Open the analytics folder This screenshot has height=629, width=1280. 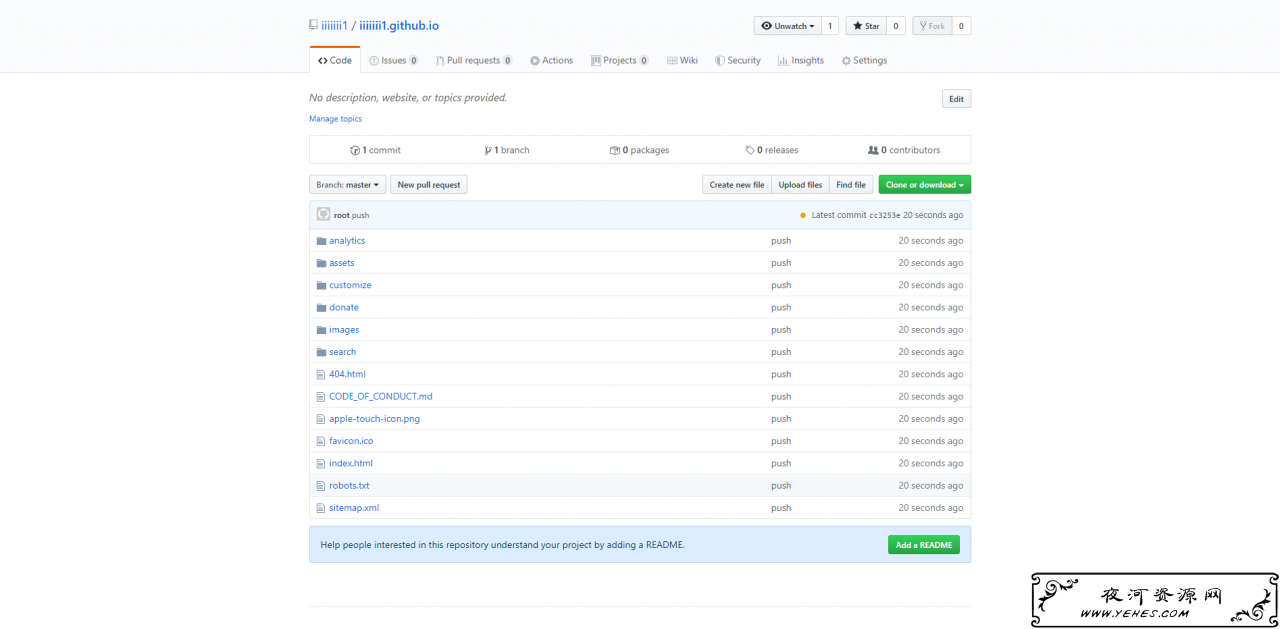coord(347,241)
